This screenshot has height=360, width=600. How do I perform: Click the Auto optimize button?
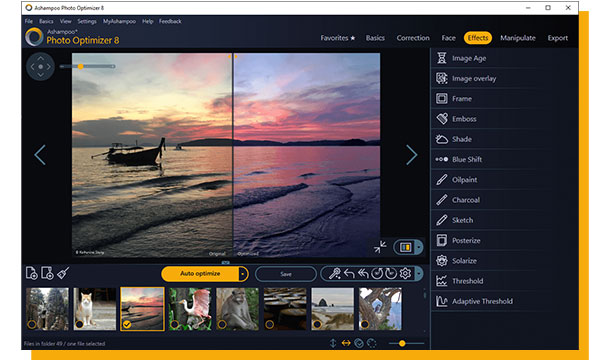coord(200,274)
